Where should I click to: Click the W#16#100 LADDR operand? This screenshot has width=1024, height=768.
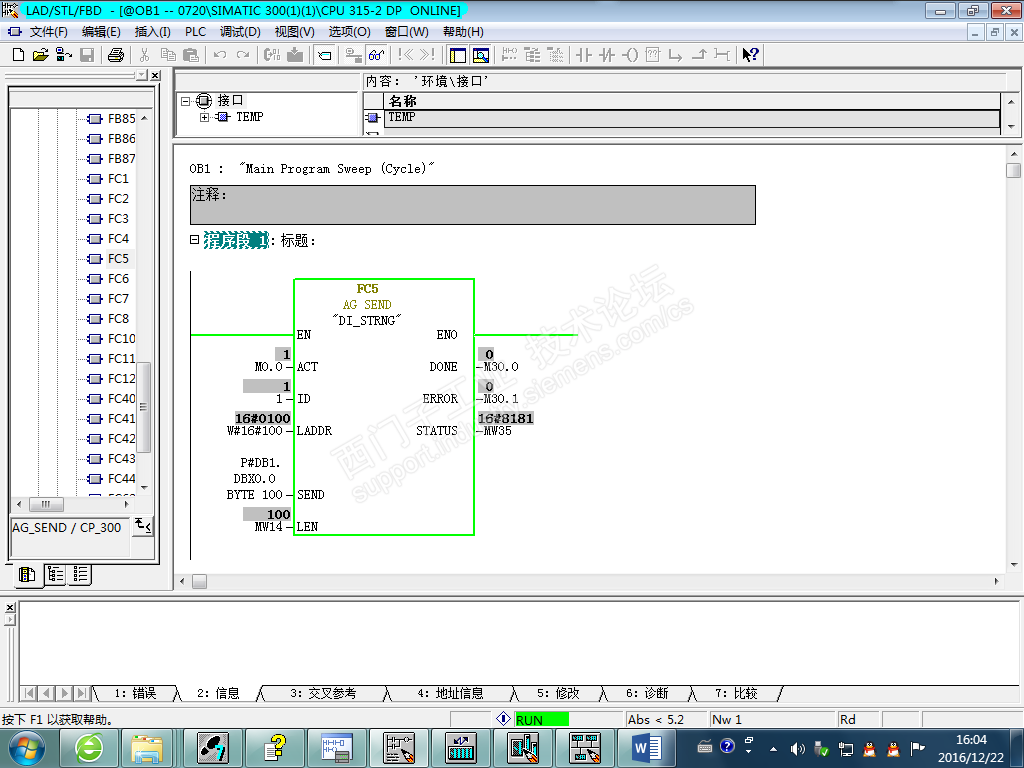point(255,431)
